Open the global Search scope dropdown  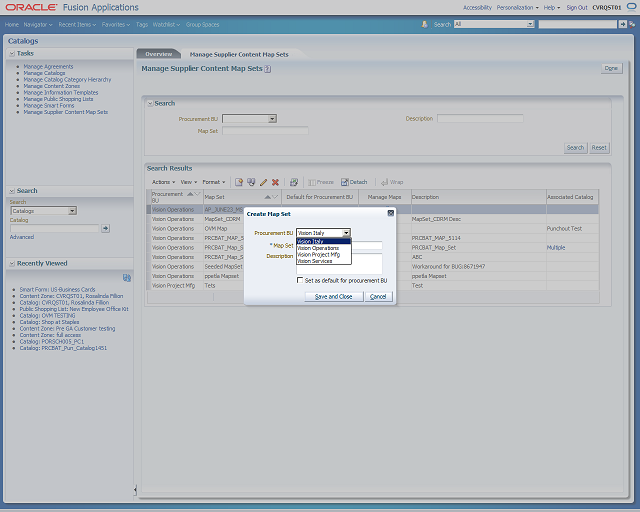pos(530,24)
